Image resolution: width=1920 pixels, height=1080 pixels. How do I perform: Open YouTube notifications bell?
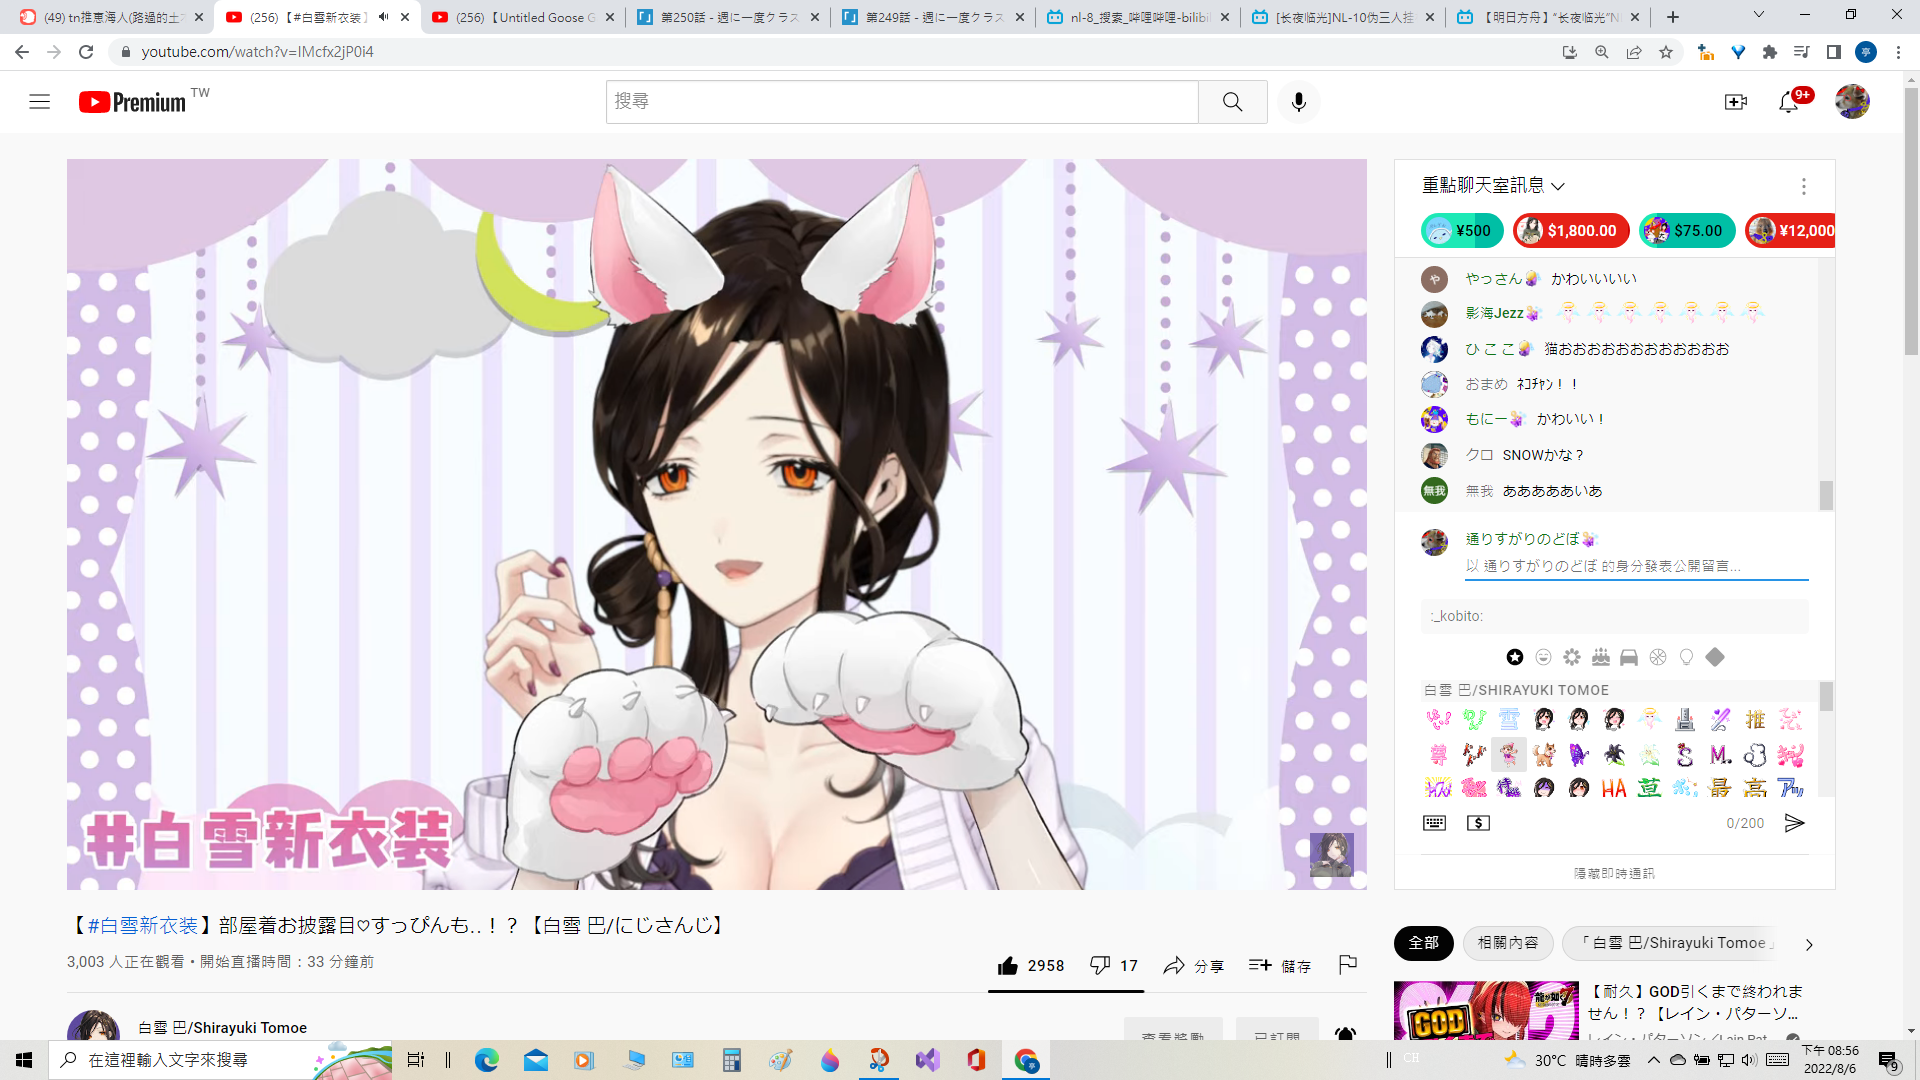1789,102
